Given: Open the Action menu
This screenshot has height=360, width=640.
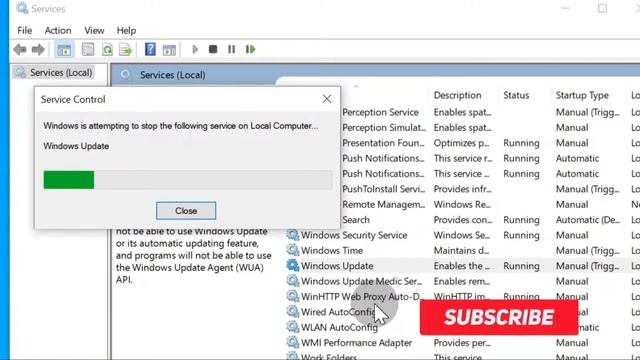Looking at the screenshot, I should click(58, 31).
